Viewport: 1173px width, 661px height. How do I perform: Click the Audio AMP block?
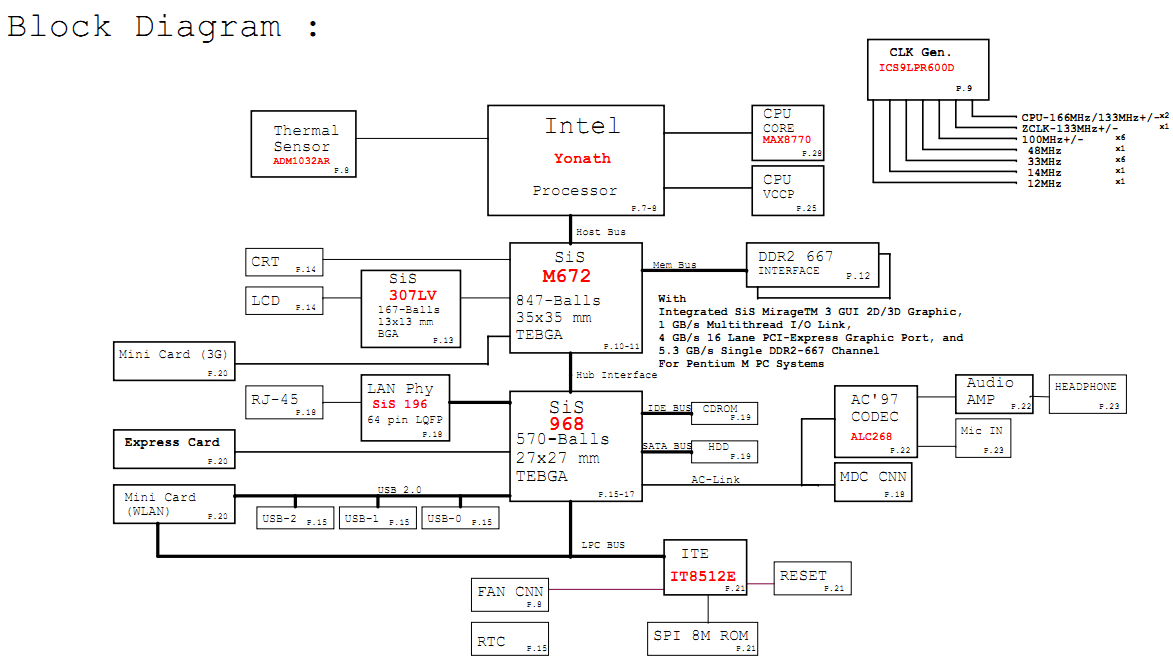pyautogui.click(x=994, y=394)
